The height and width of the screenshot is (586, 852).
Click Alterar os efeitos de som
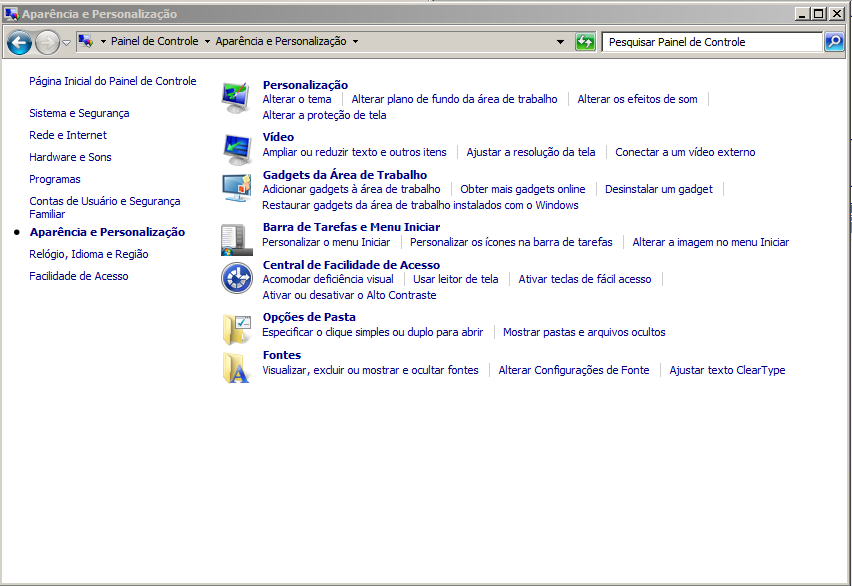[637, 99]
